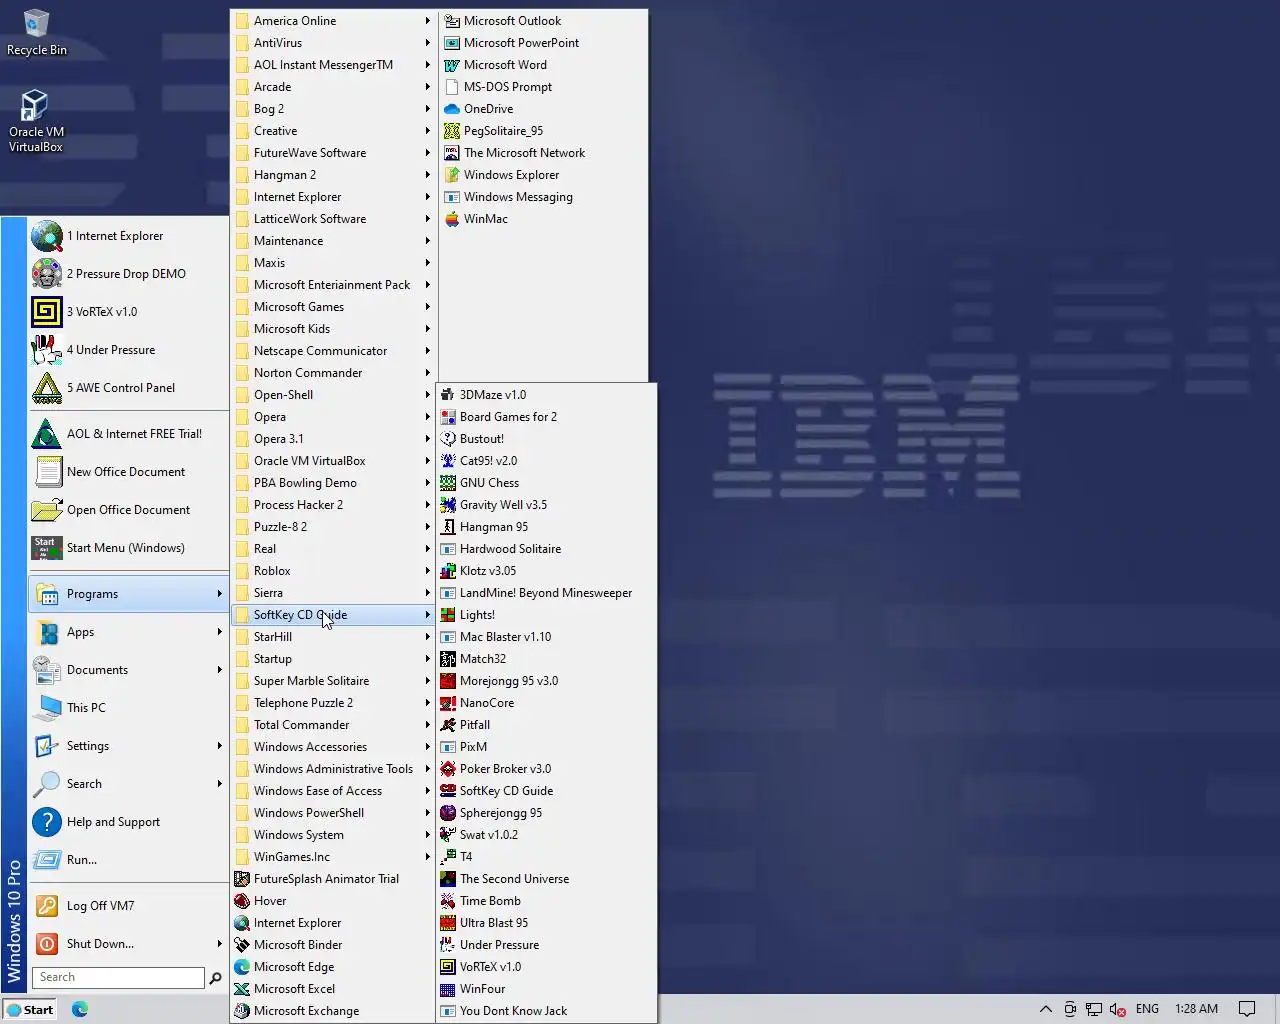Expand the America Online folder arrow
This screenshot has width=1280, height=1024.
[427, 21]
